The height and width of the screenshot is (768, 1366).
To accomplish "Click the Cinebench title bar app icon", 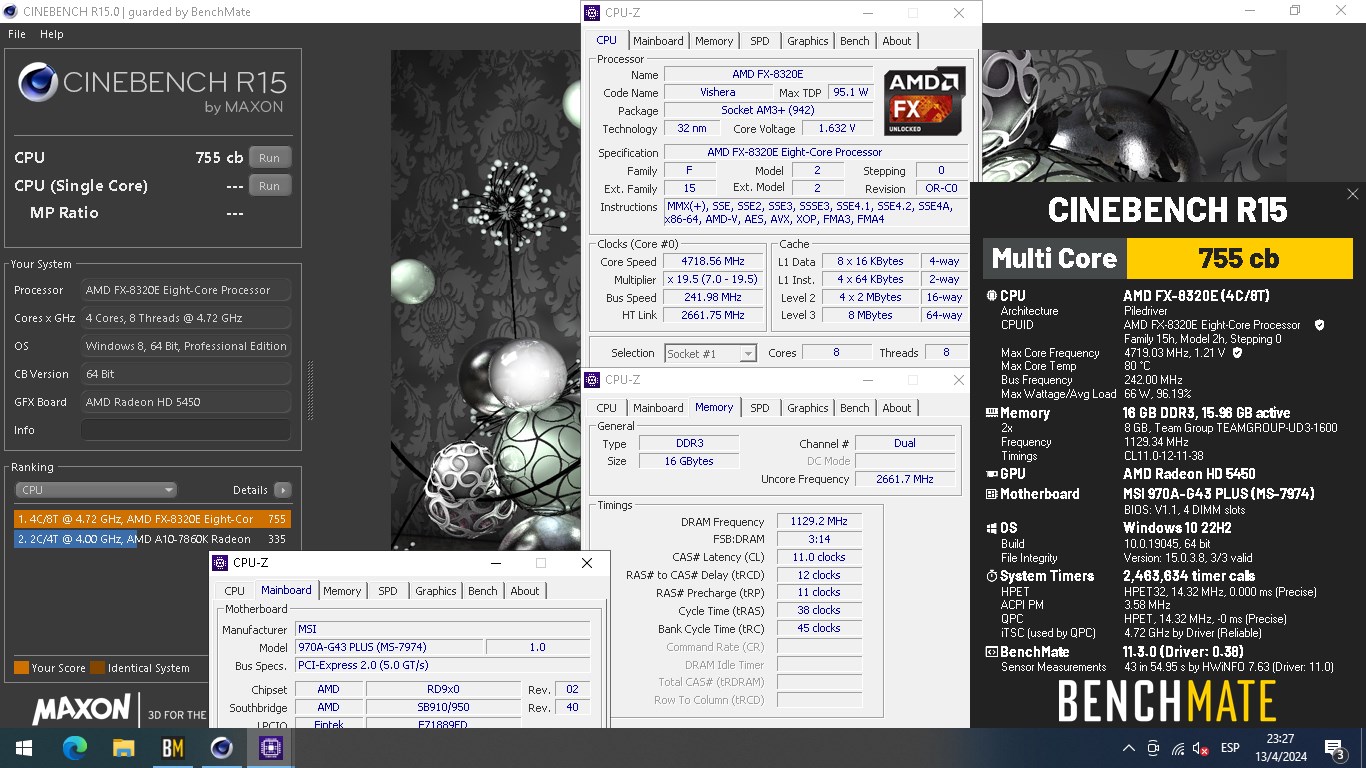I will [11, 12].
